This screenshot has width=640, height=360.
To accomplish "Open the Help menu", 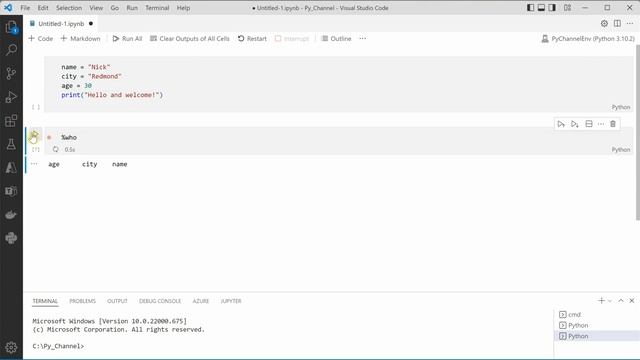I will tap(183, 8).
